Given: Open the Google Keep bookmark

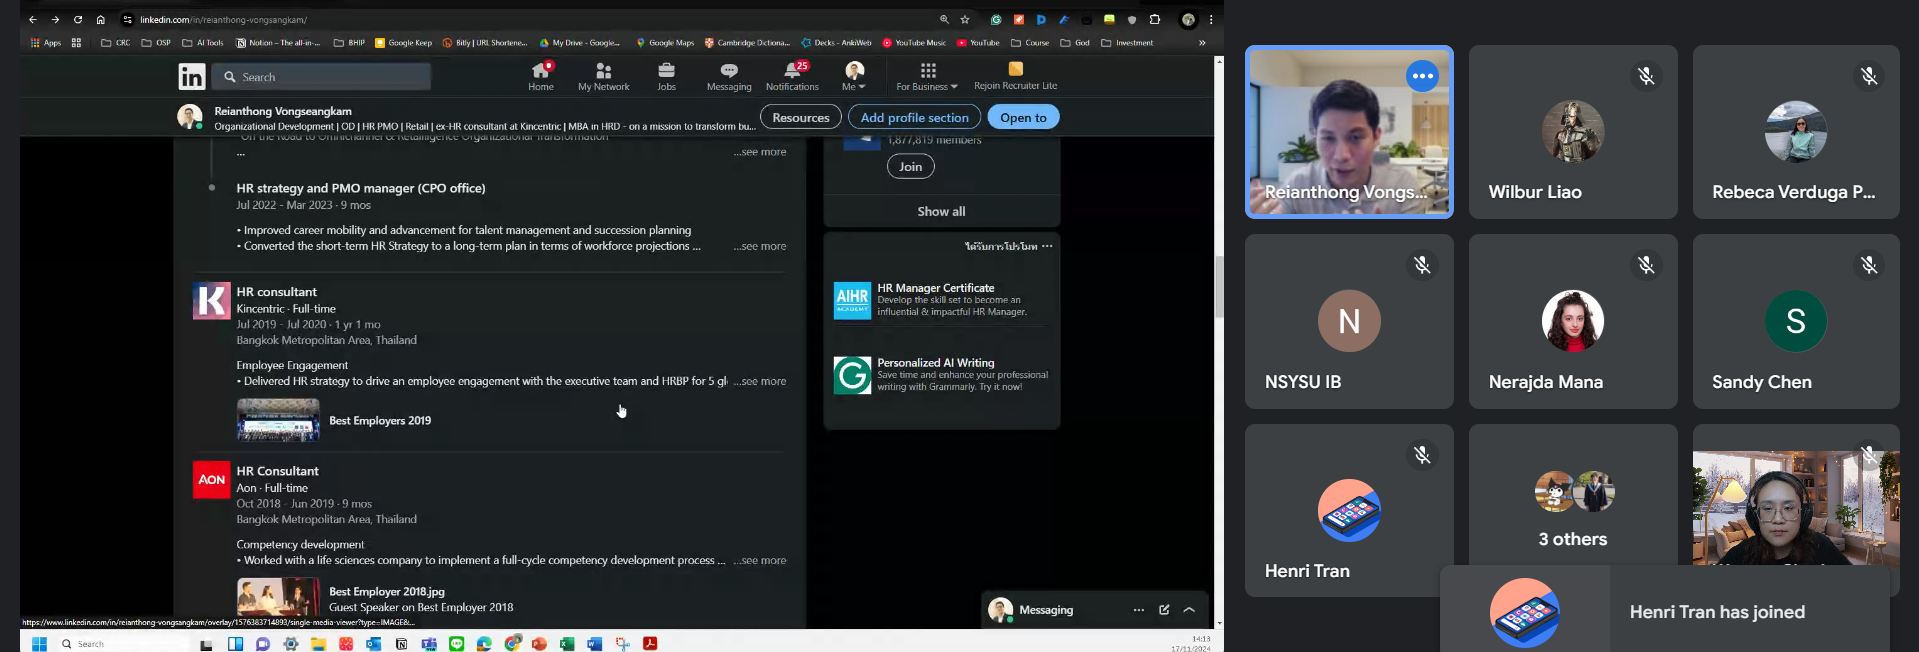Looking at the screenshot, I should point(404,43).
